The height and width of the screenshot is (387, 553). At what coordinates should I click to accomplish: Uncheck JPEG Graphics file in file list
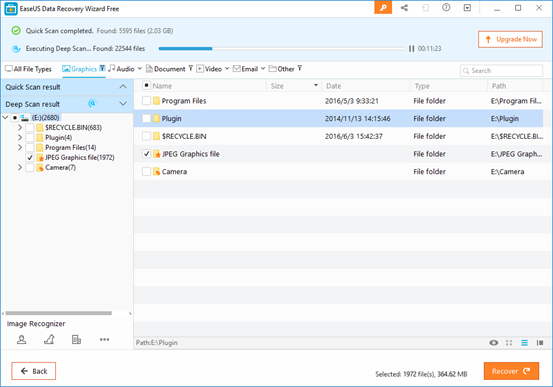coord(146,154)
